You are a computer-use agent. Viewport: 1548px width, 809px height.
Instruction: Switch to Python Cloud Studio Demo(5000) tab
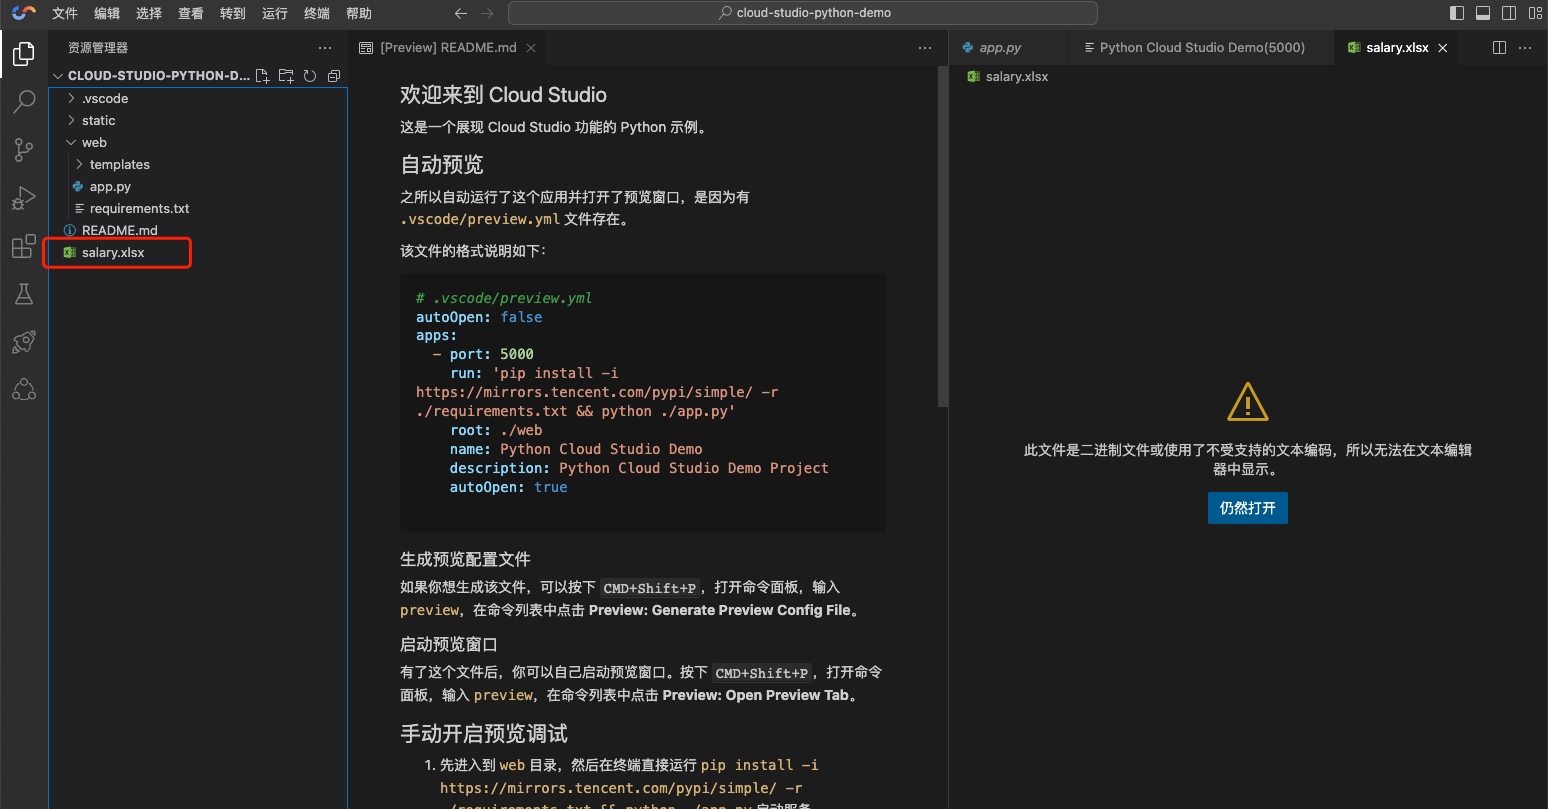[x=1202, y=48]
